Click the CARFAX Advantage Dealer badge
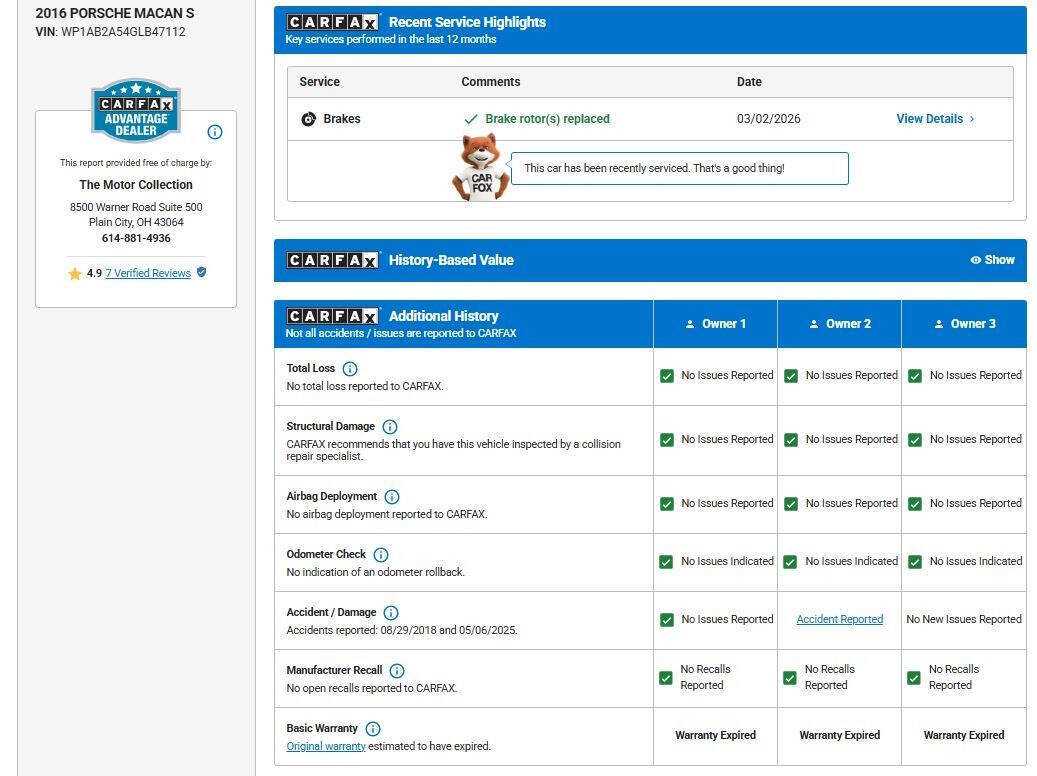This screenshot has height=776, width=1037. (x=136, y=110)
